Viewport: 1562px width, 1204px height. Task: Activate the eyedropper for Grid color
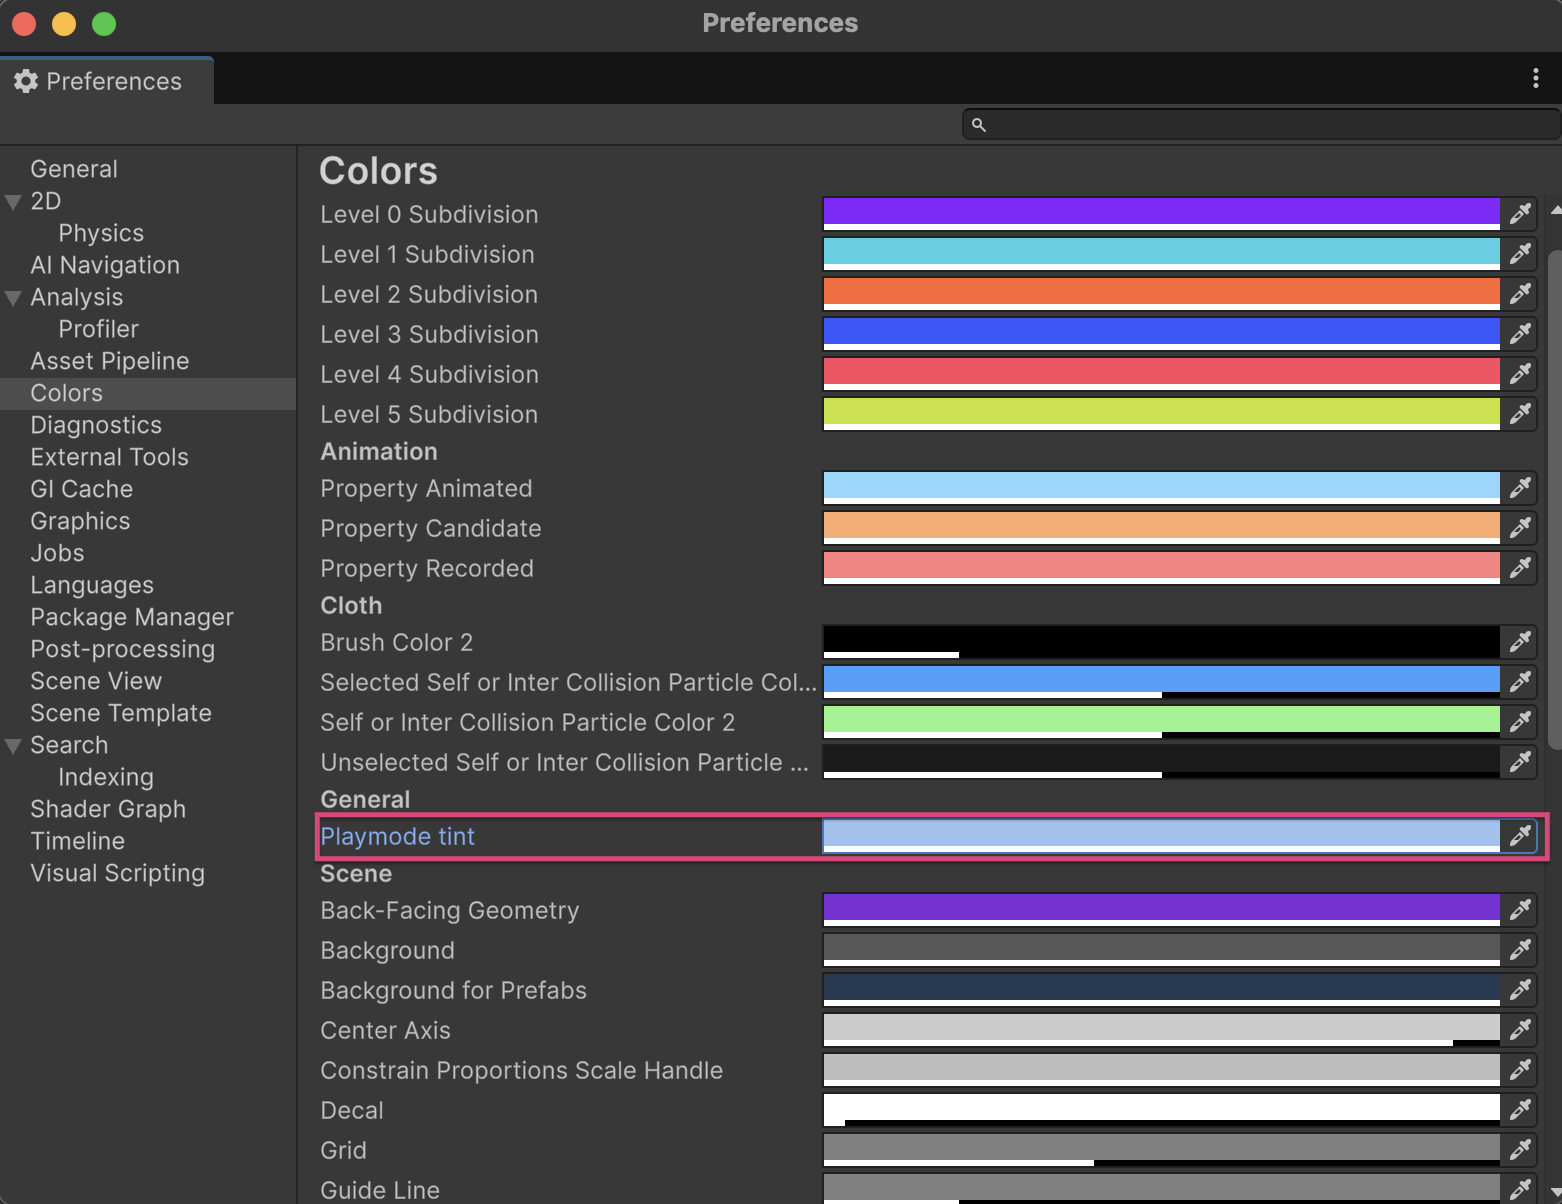pyautogui.click(x=1520, y=1150)
